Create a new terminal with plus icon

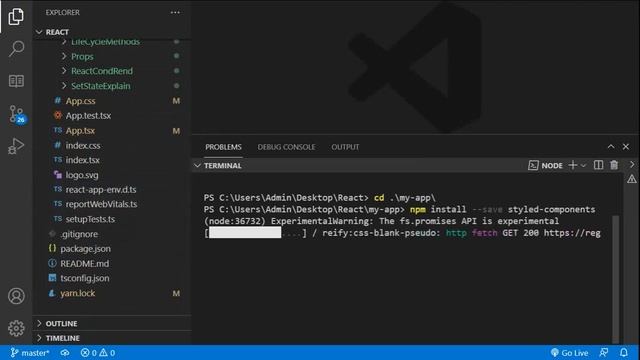click(x=573, y=165)
